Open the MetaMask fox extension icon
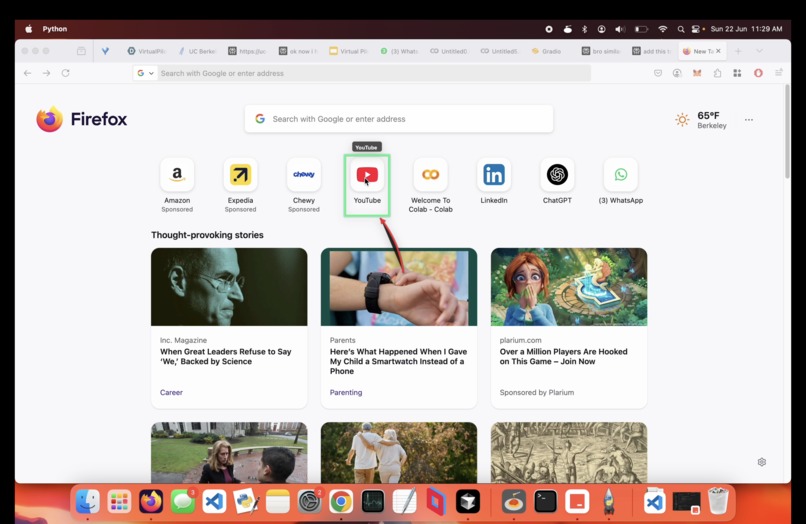The image size is (806, 524). (697, 73)
